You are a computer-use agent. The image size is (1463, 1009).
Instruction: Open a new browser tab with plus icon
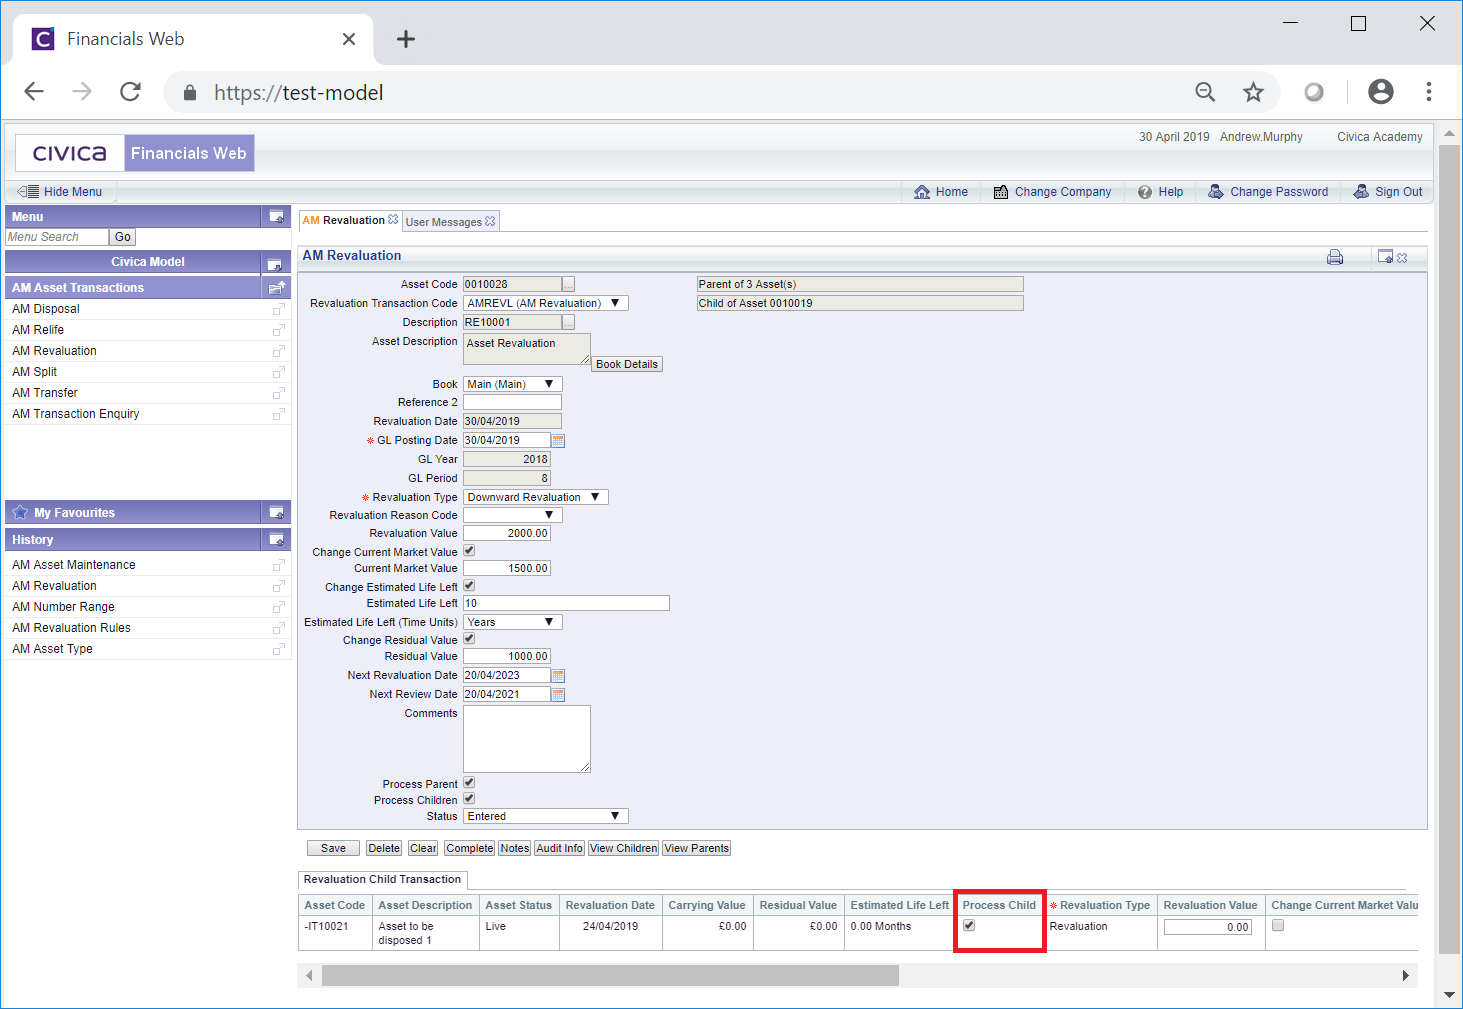[x=405, y=39]
